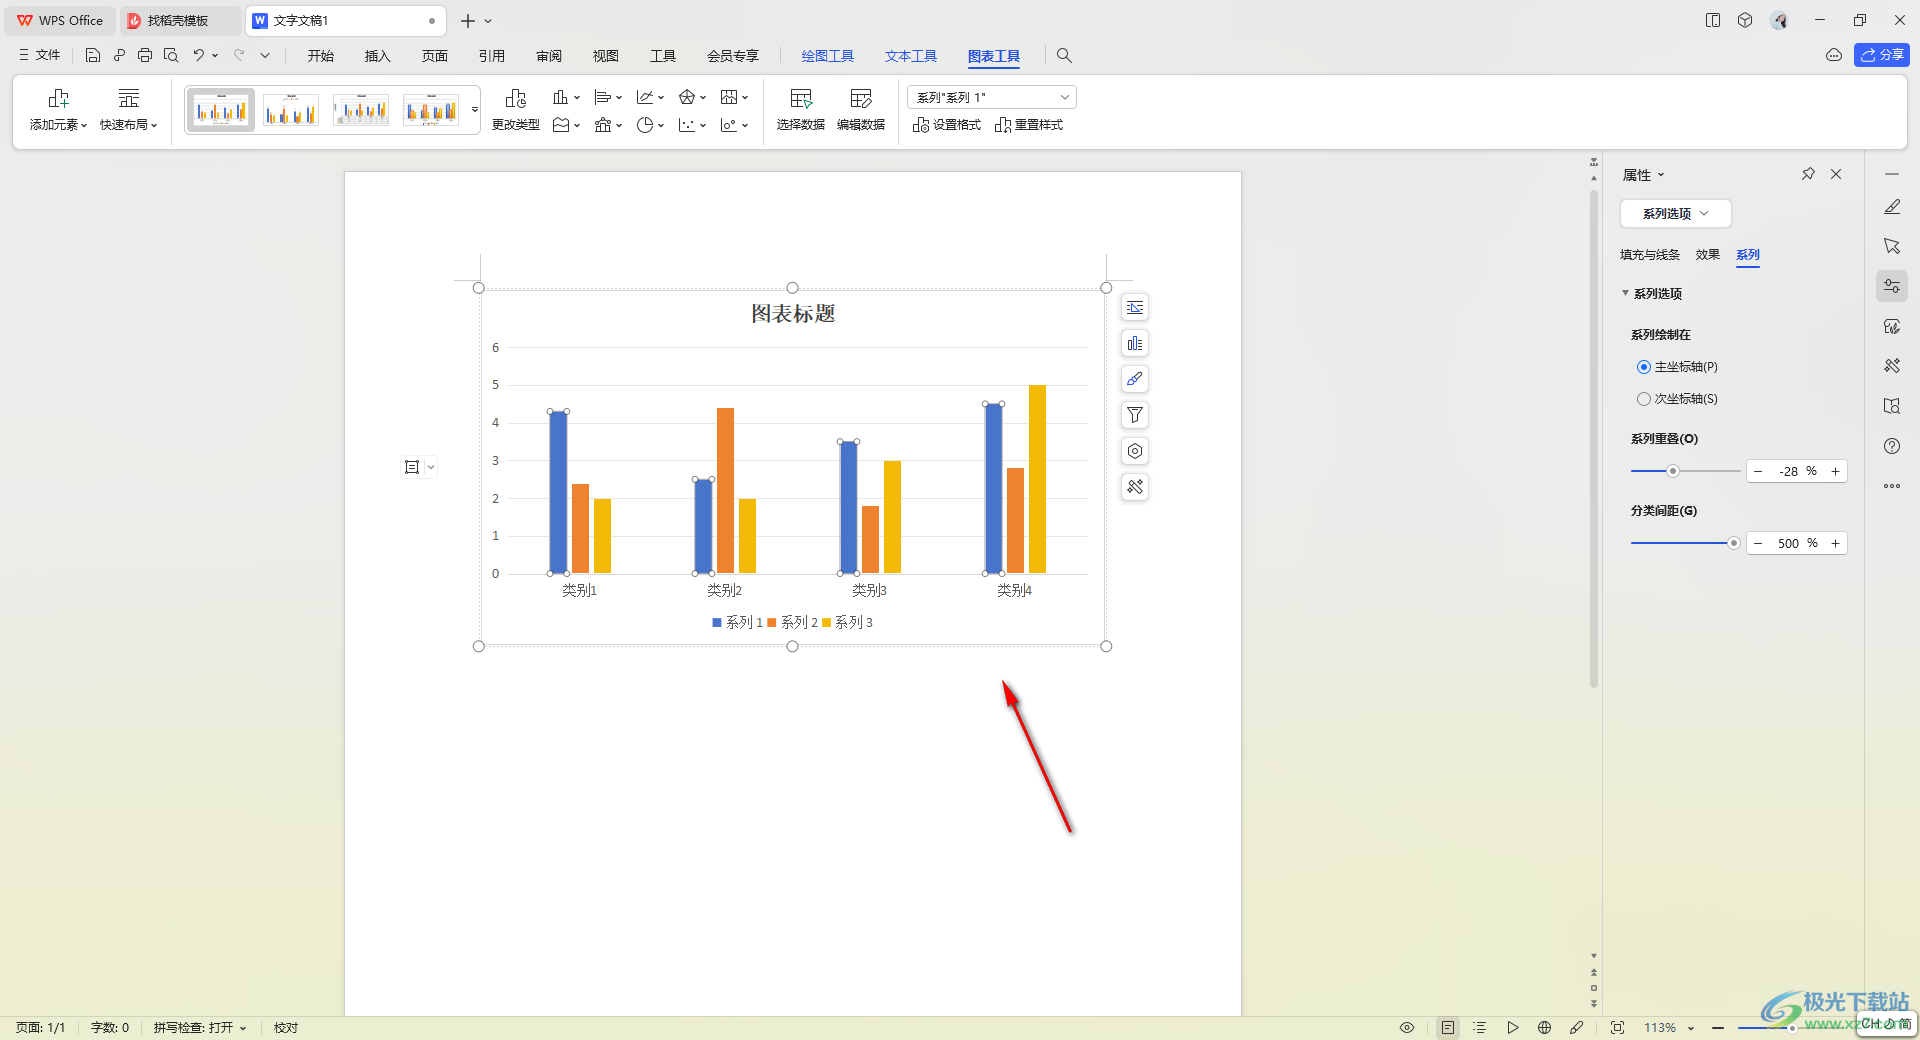Switch to outline view status icon

1480,1028
